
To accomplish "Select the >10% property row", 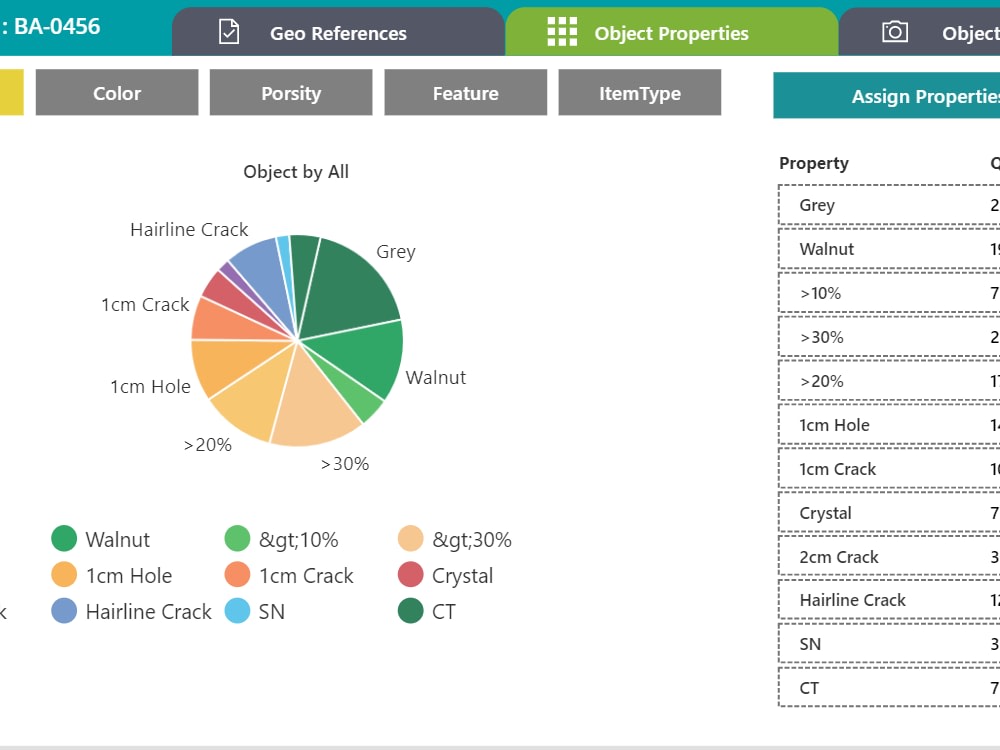I will pyautogui.click(x=889, y=293).
